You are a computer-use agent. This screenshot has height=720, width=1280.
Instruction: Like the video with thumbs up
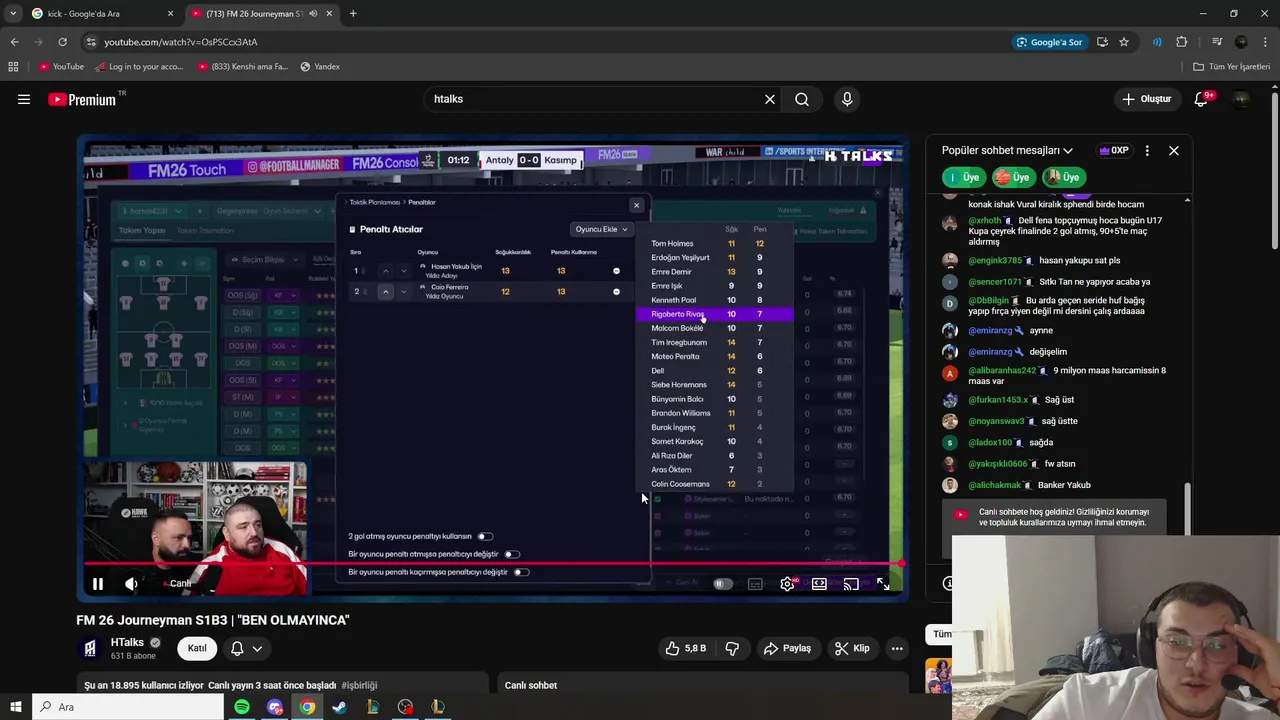click(x=685, y=648)
